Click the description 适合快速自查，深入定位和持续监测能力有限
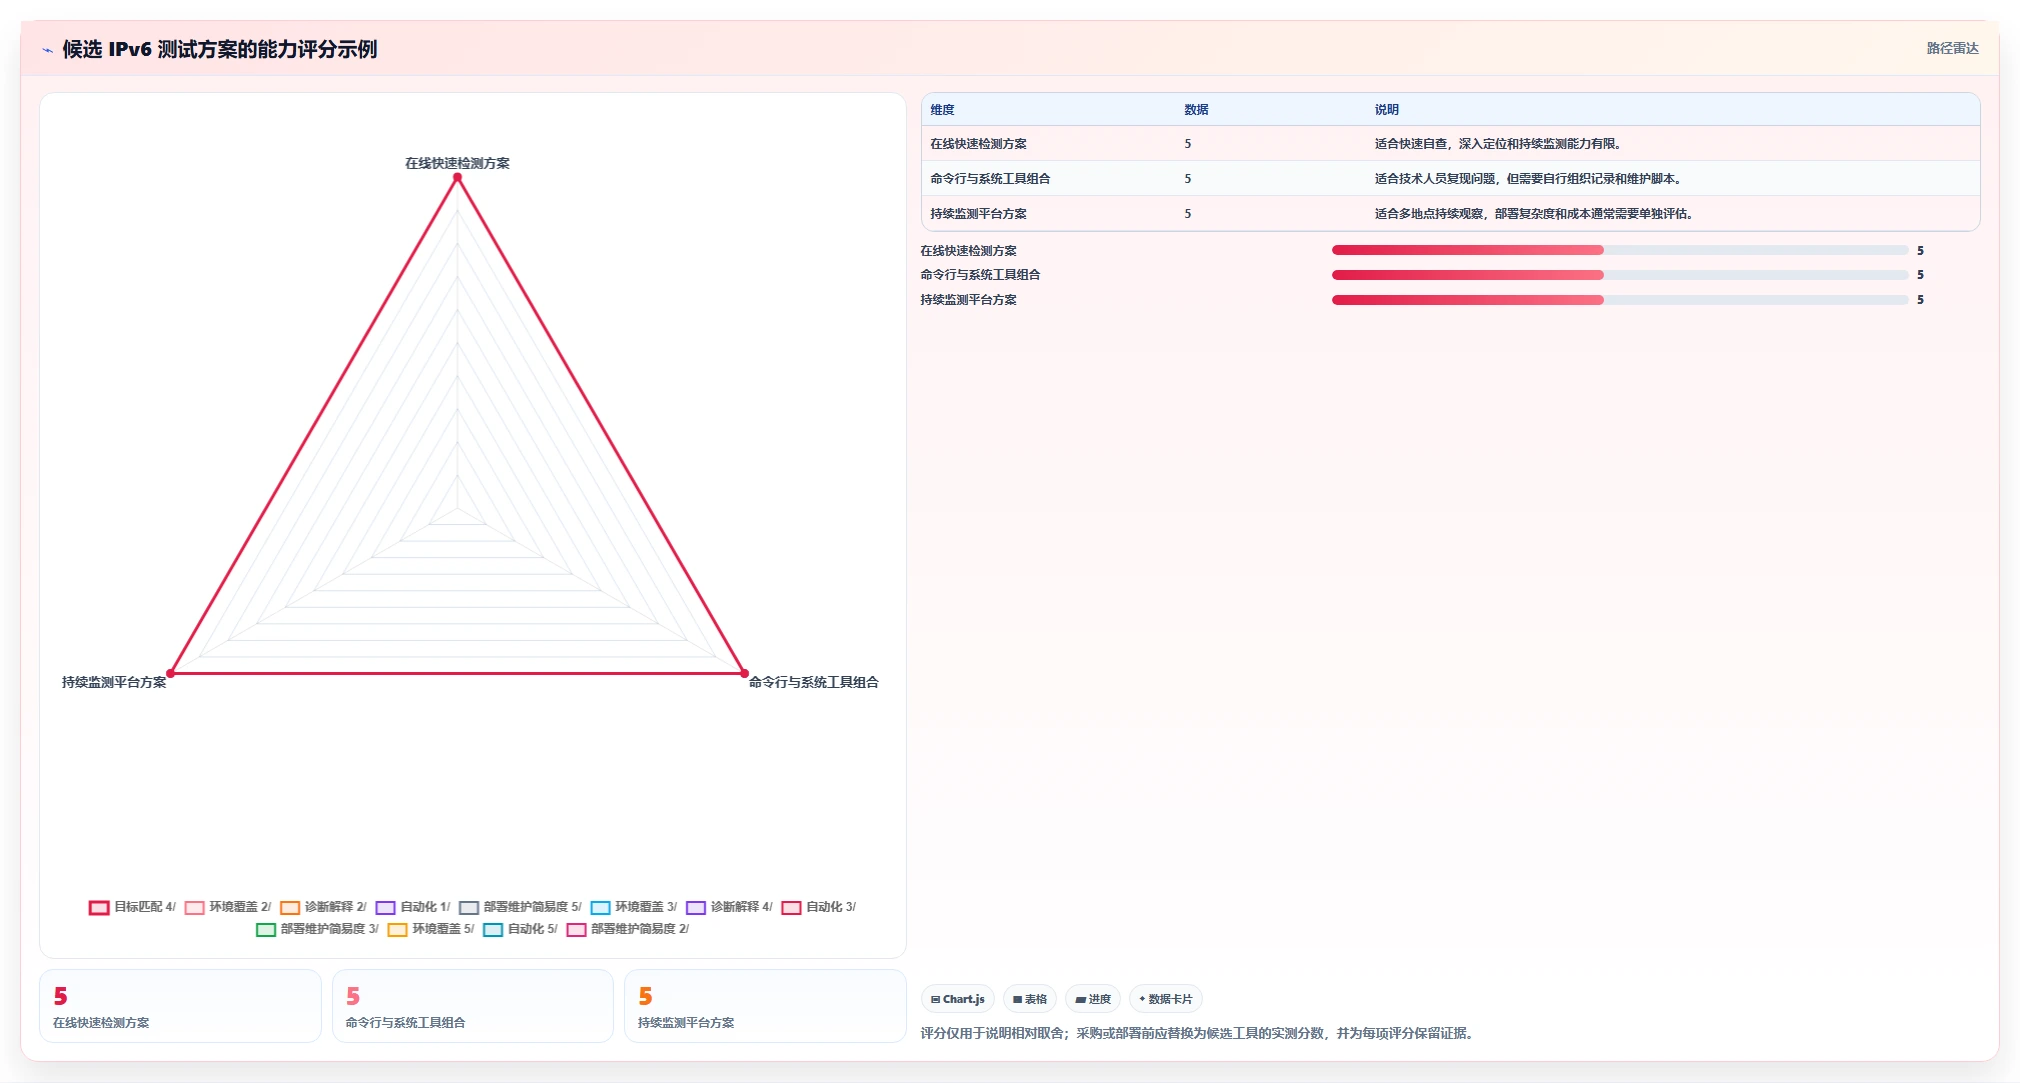 tap(1497, 144)
